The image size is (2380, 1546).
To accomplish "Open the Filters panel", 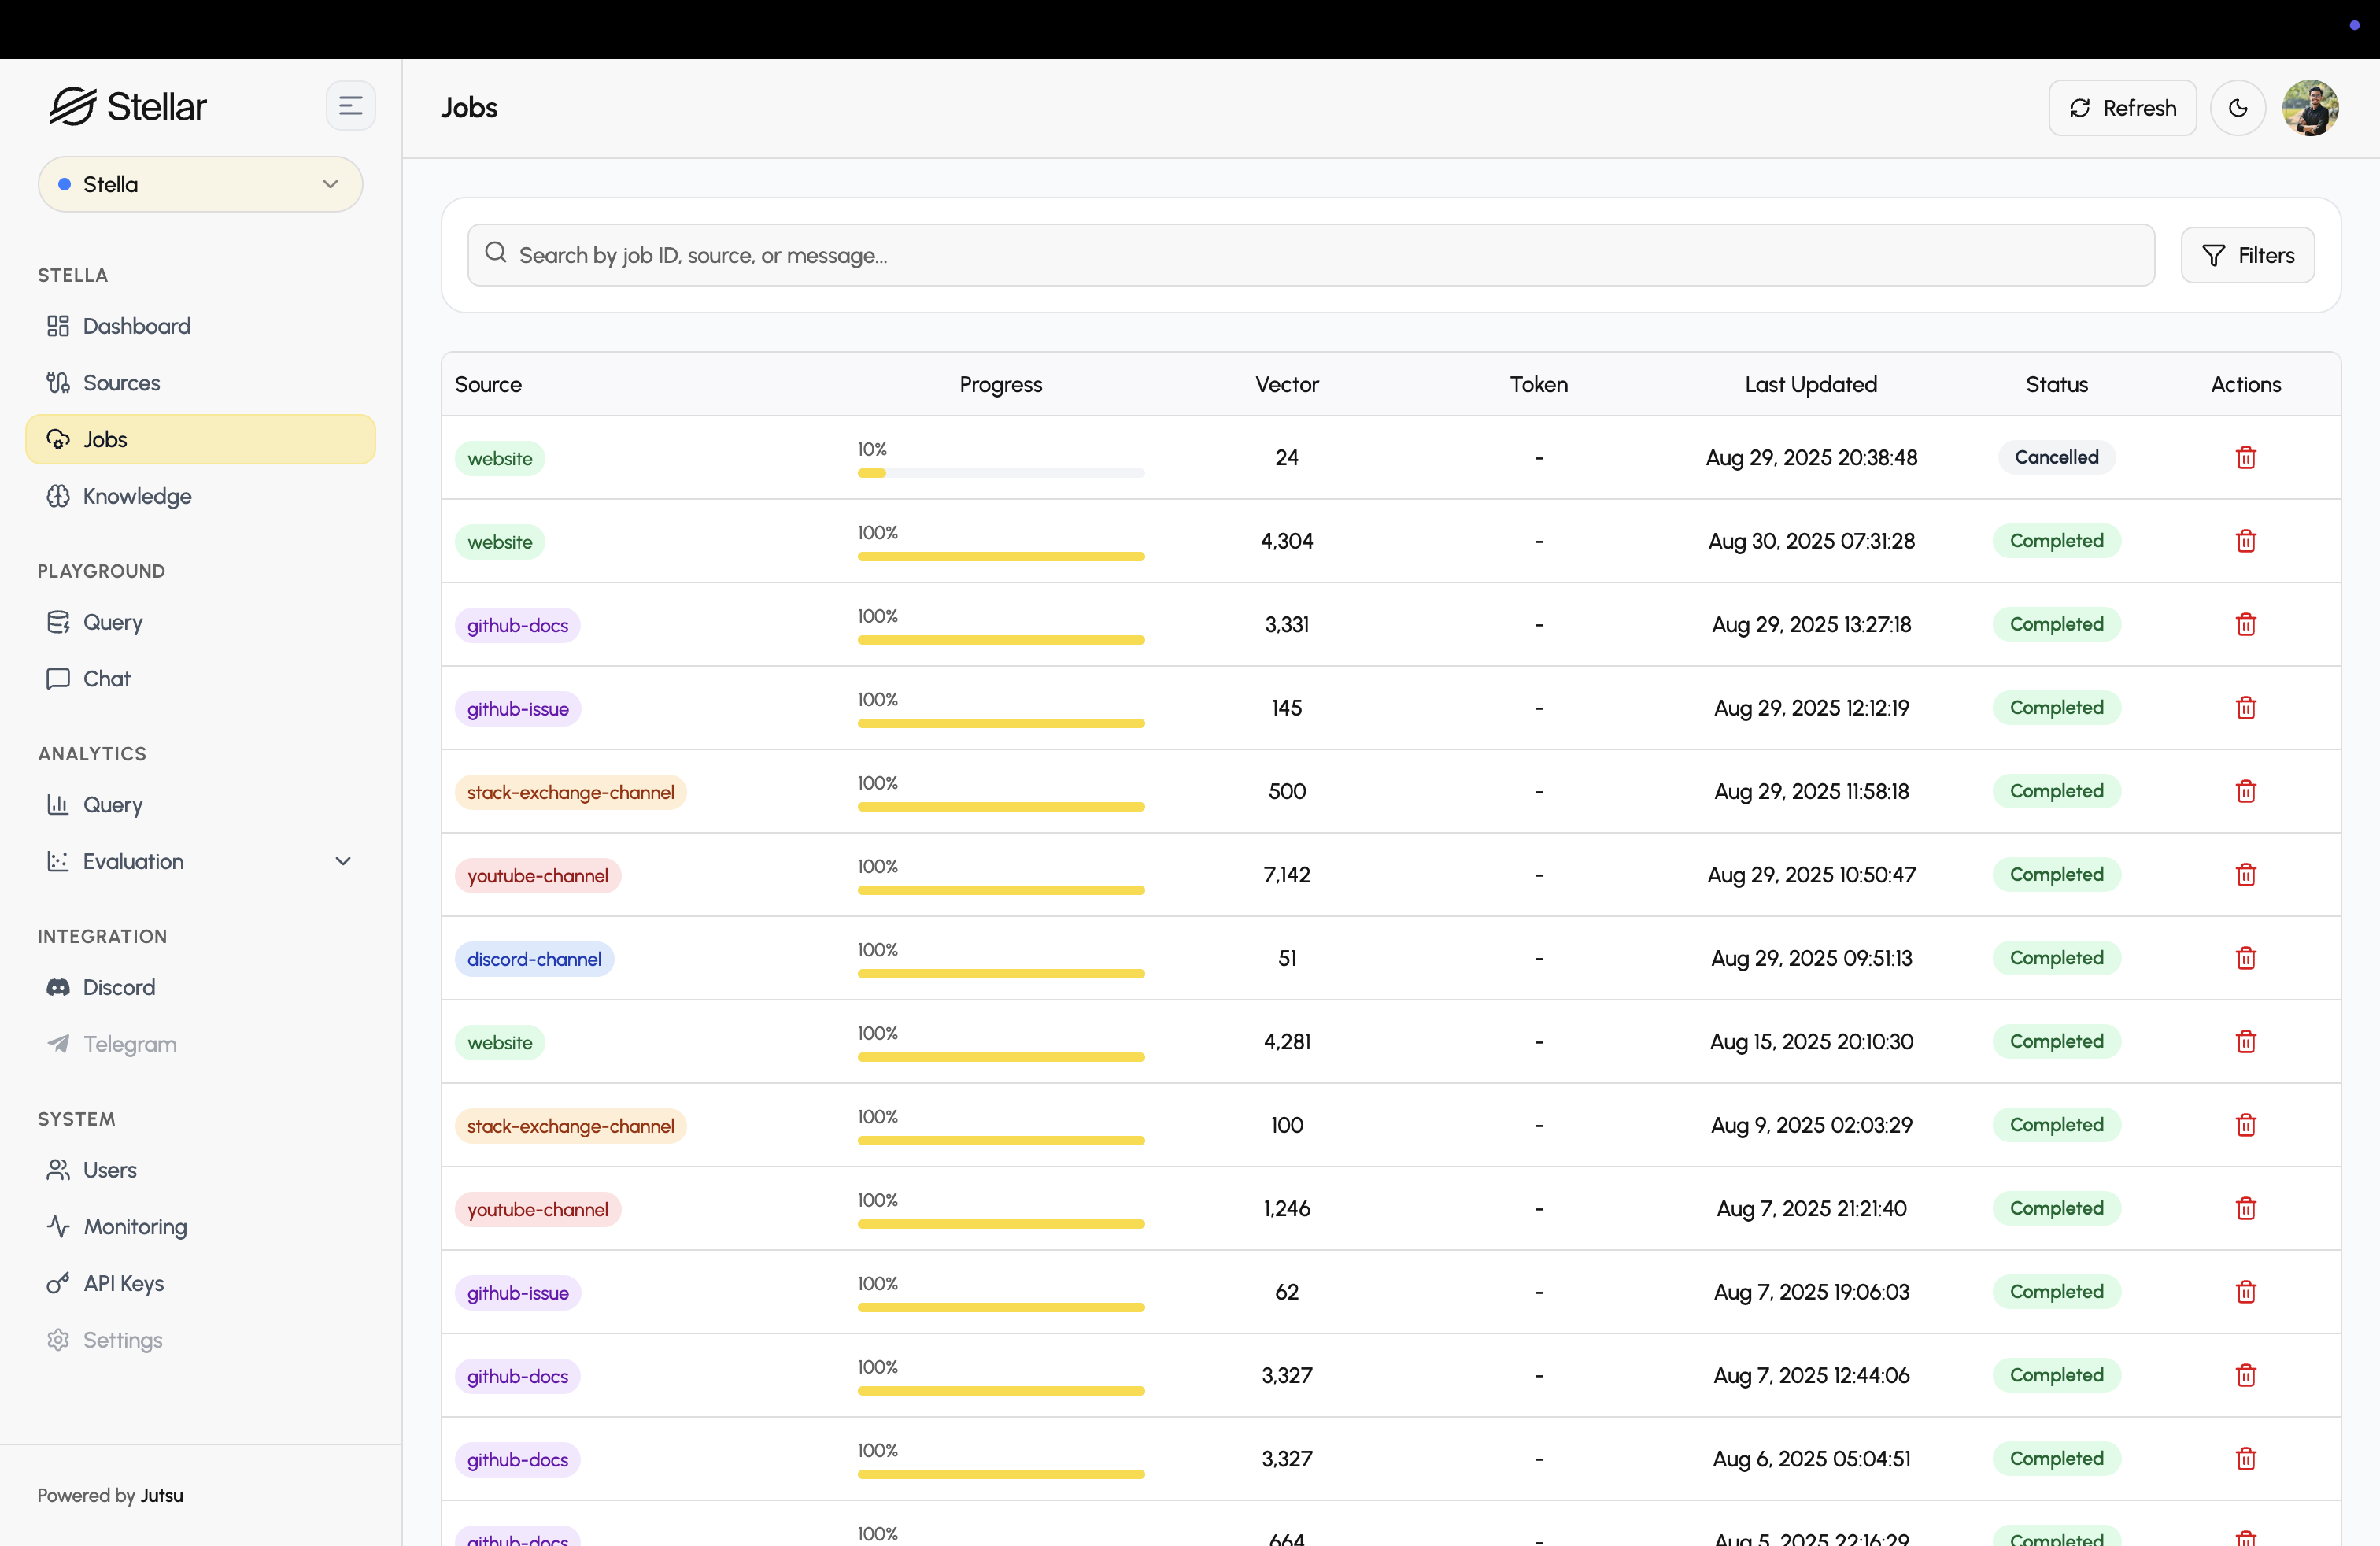I will [x=2247, y=255].
